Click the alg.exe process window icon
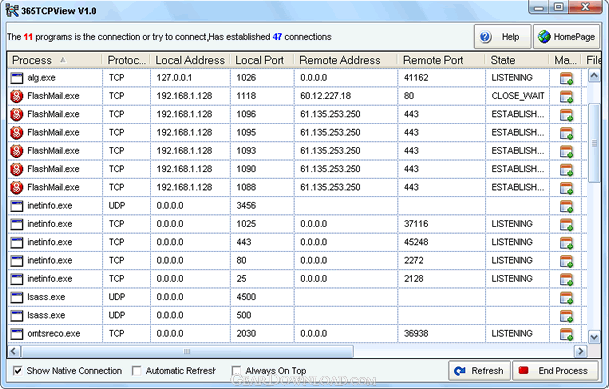The height and width of the screenshot is (389, 609). pos(17,78)
